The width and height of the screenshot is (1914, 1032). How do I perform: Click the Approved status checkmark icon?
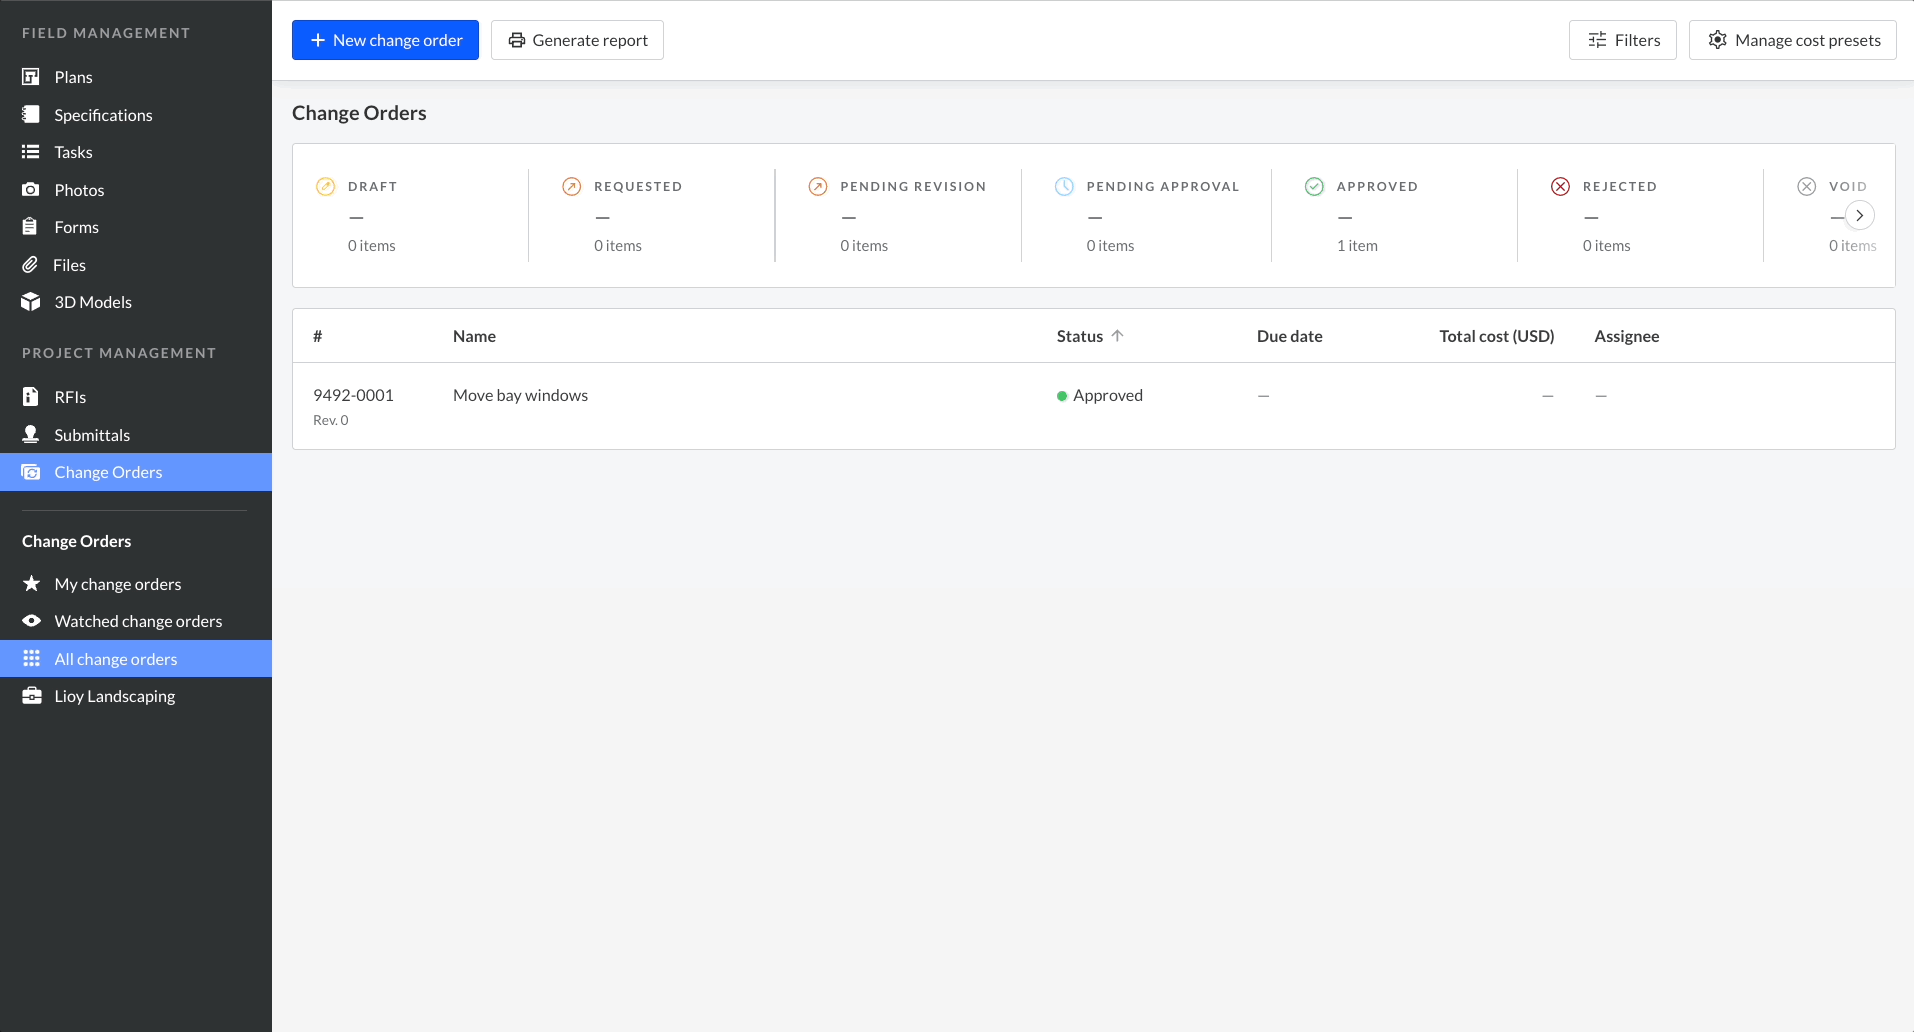pos(1314,187)
